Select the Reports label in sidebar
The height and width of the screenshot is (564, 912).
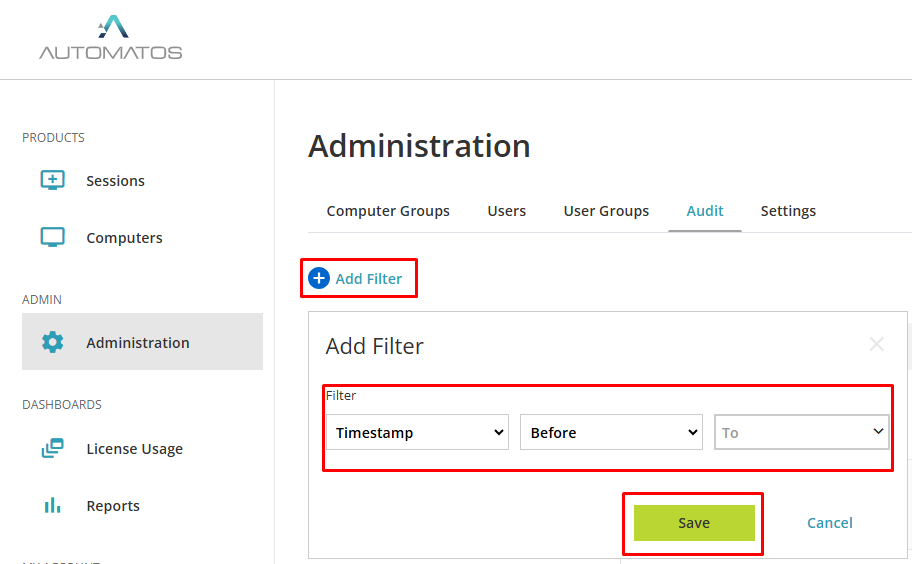point(113,506)
